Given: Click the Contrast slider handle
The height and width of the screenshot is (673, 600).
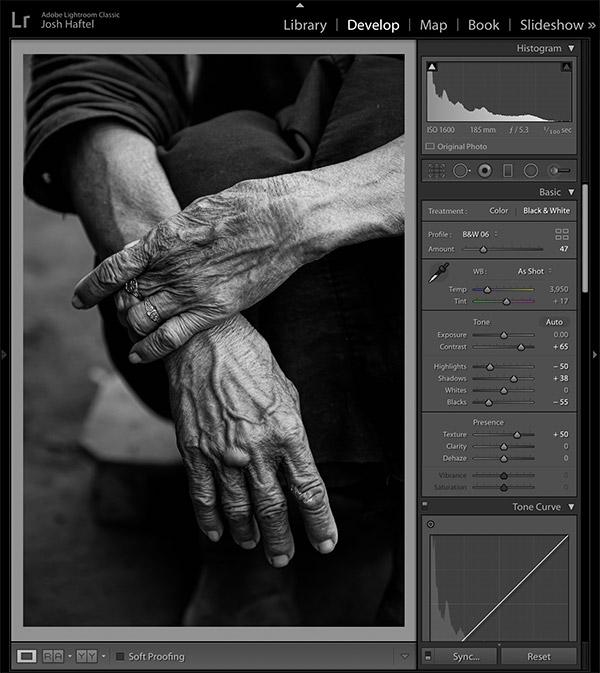Looking at the screenshot, I should (521, 347).
